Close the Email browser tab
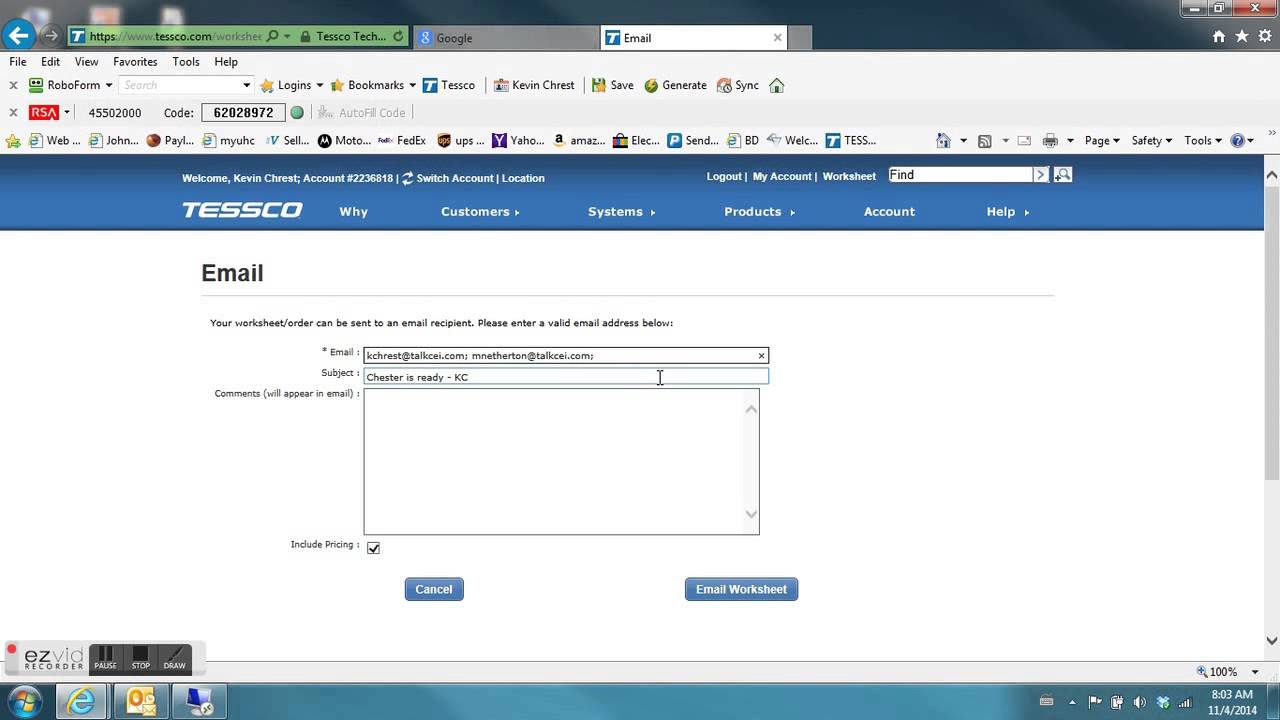Screen dimensions: 1280x720 [777, 38]
